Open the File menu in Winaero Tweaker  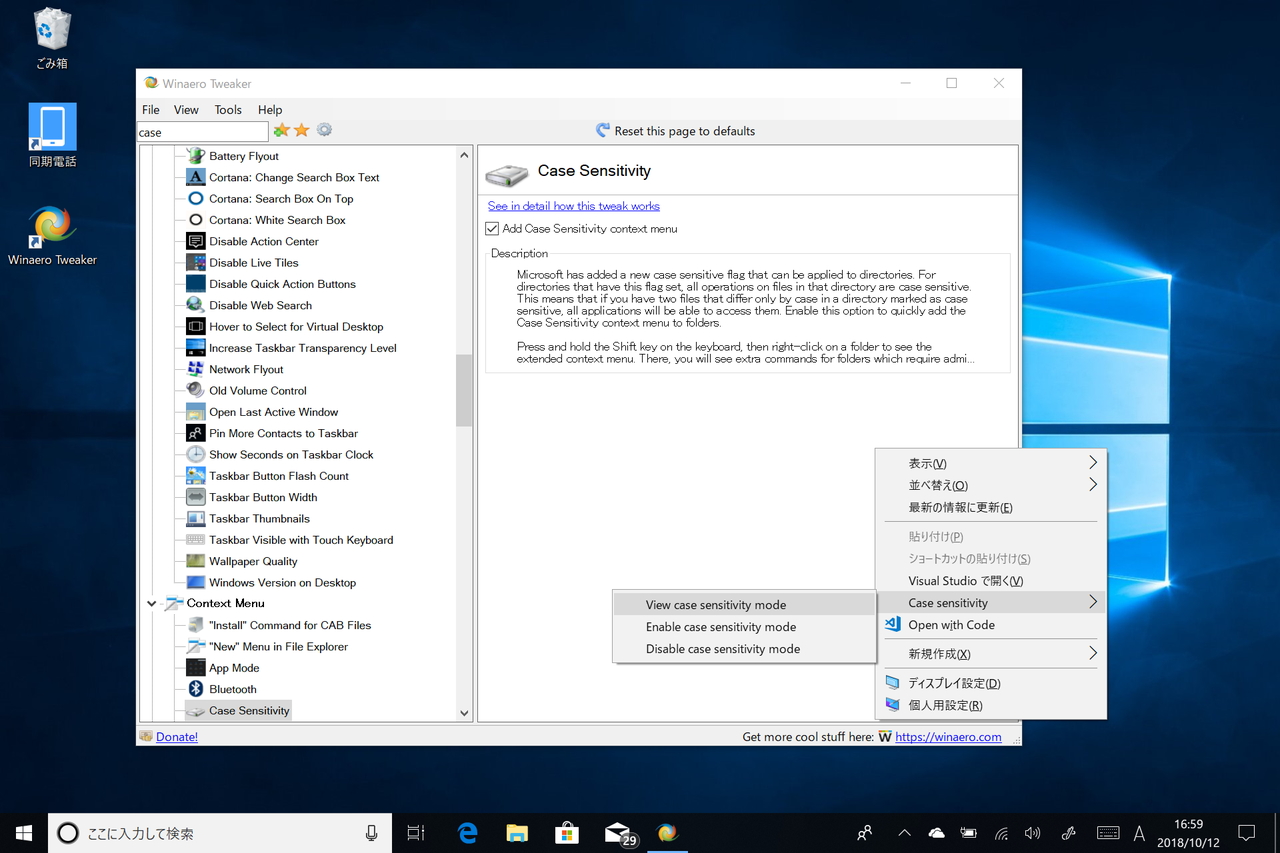point(151,110)
